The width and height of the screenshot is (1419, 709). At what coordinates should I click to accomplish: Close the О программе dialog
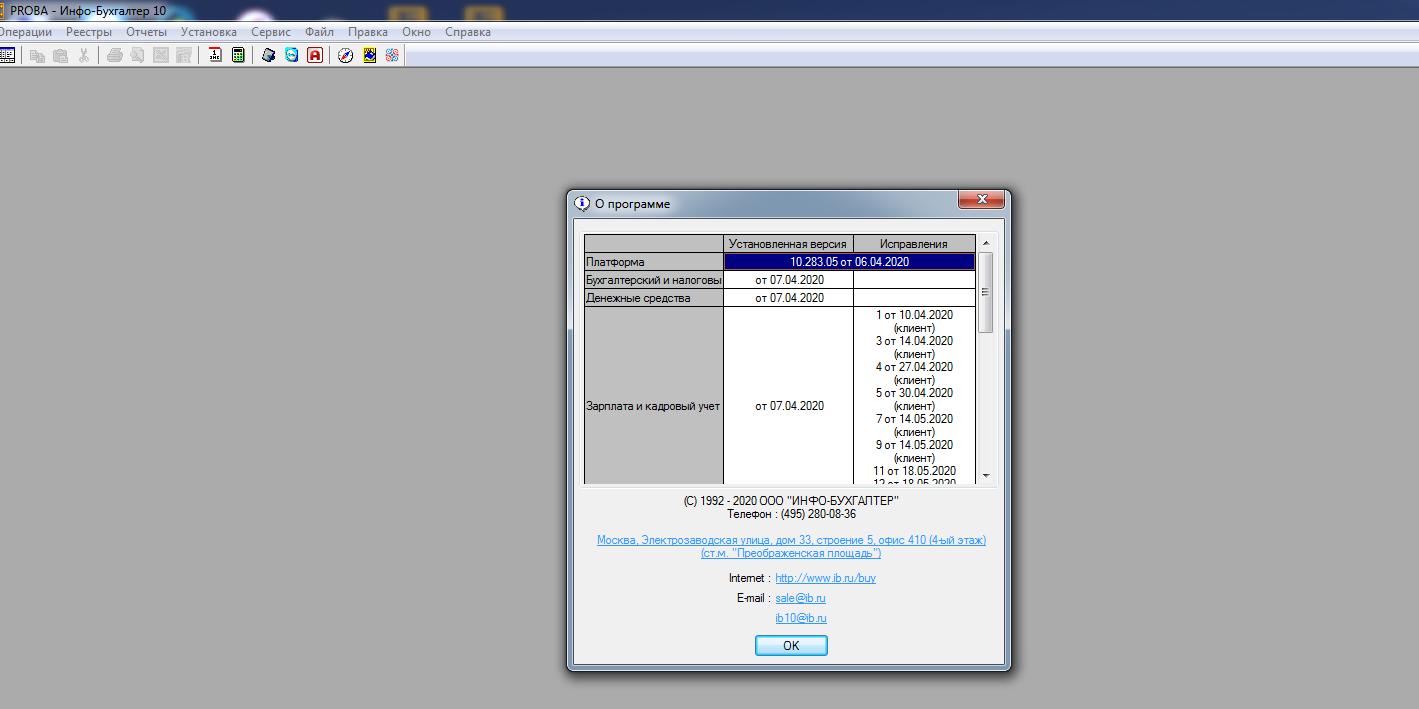coord(981,199)
